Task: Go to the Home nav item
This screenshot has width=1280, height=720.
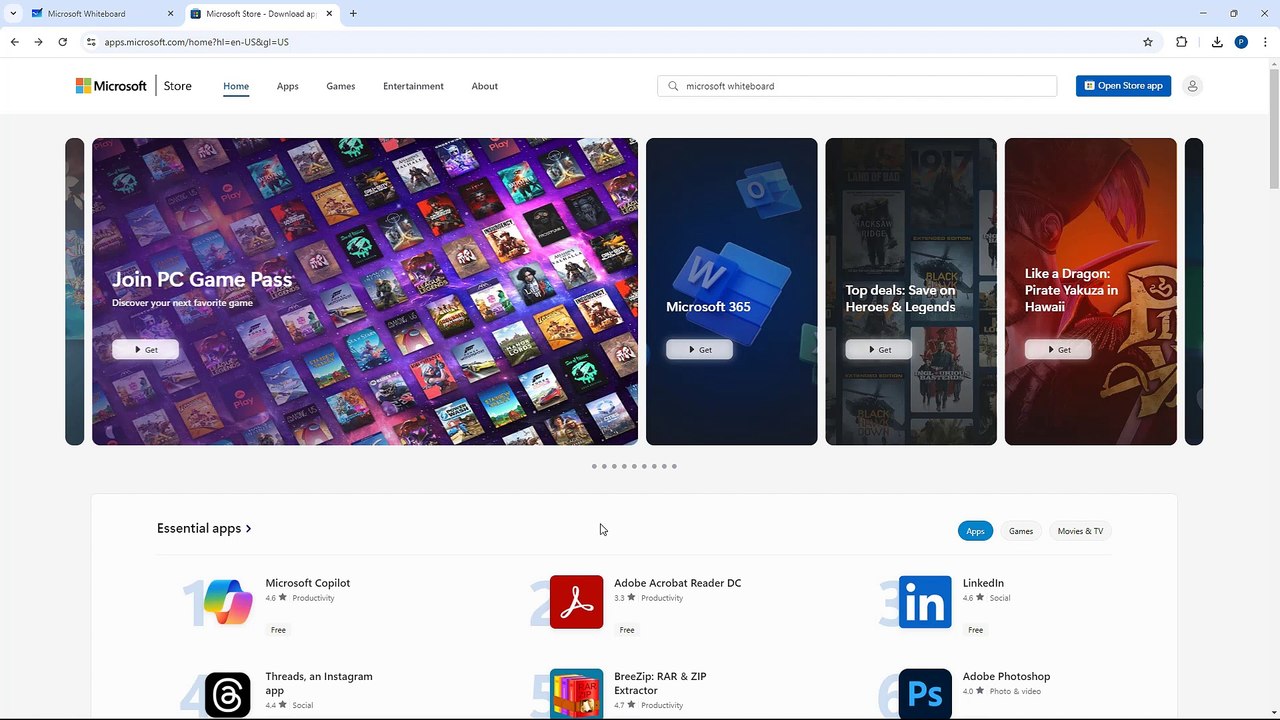Action: point(236,86)
